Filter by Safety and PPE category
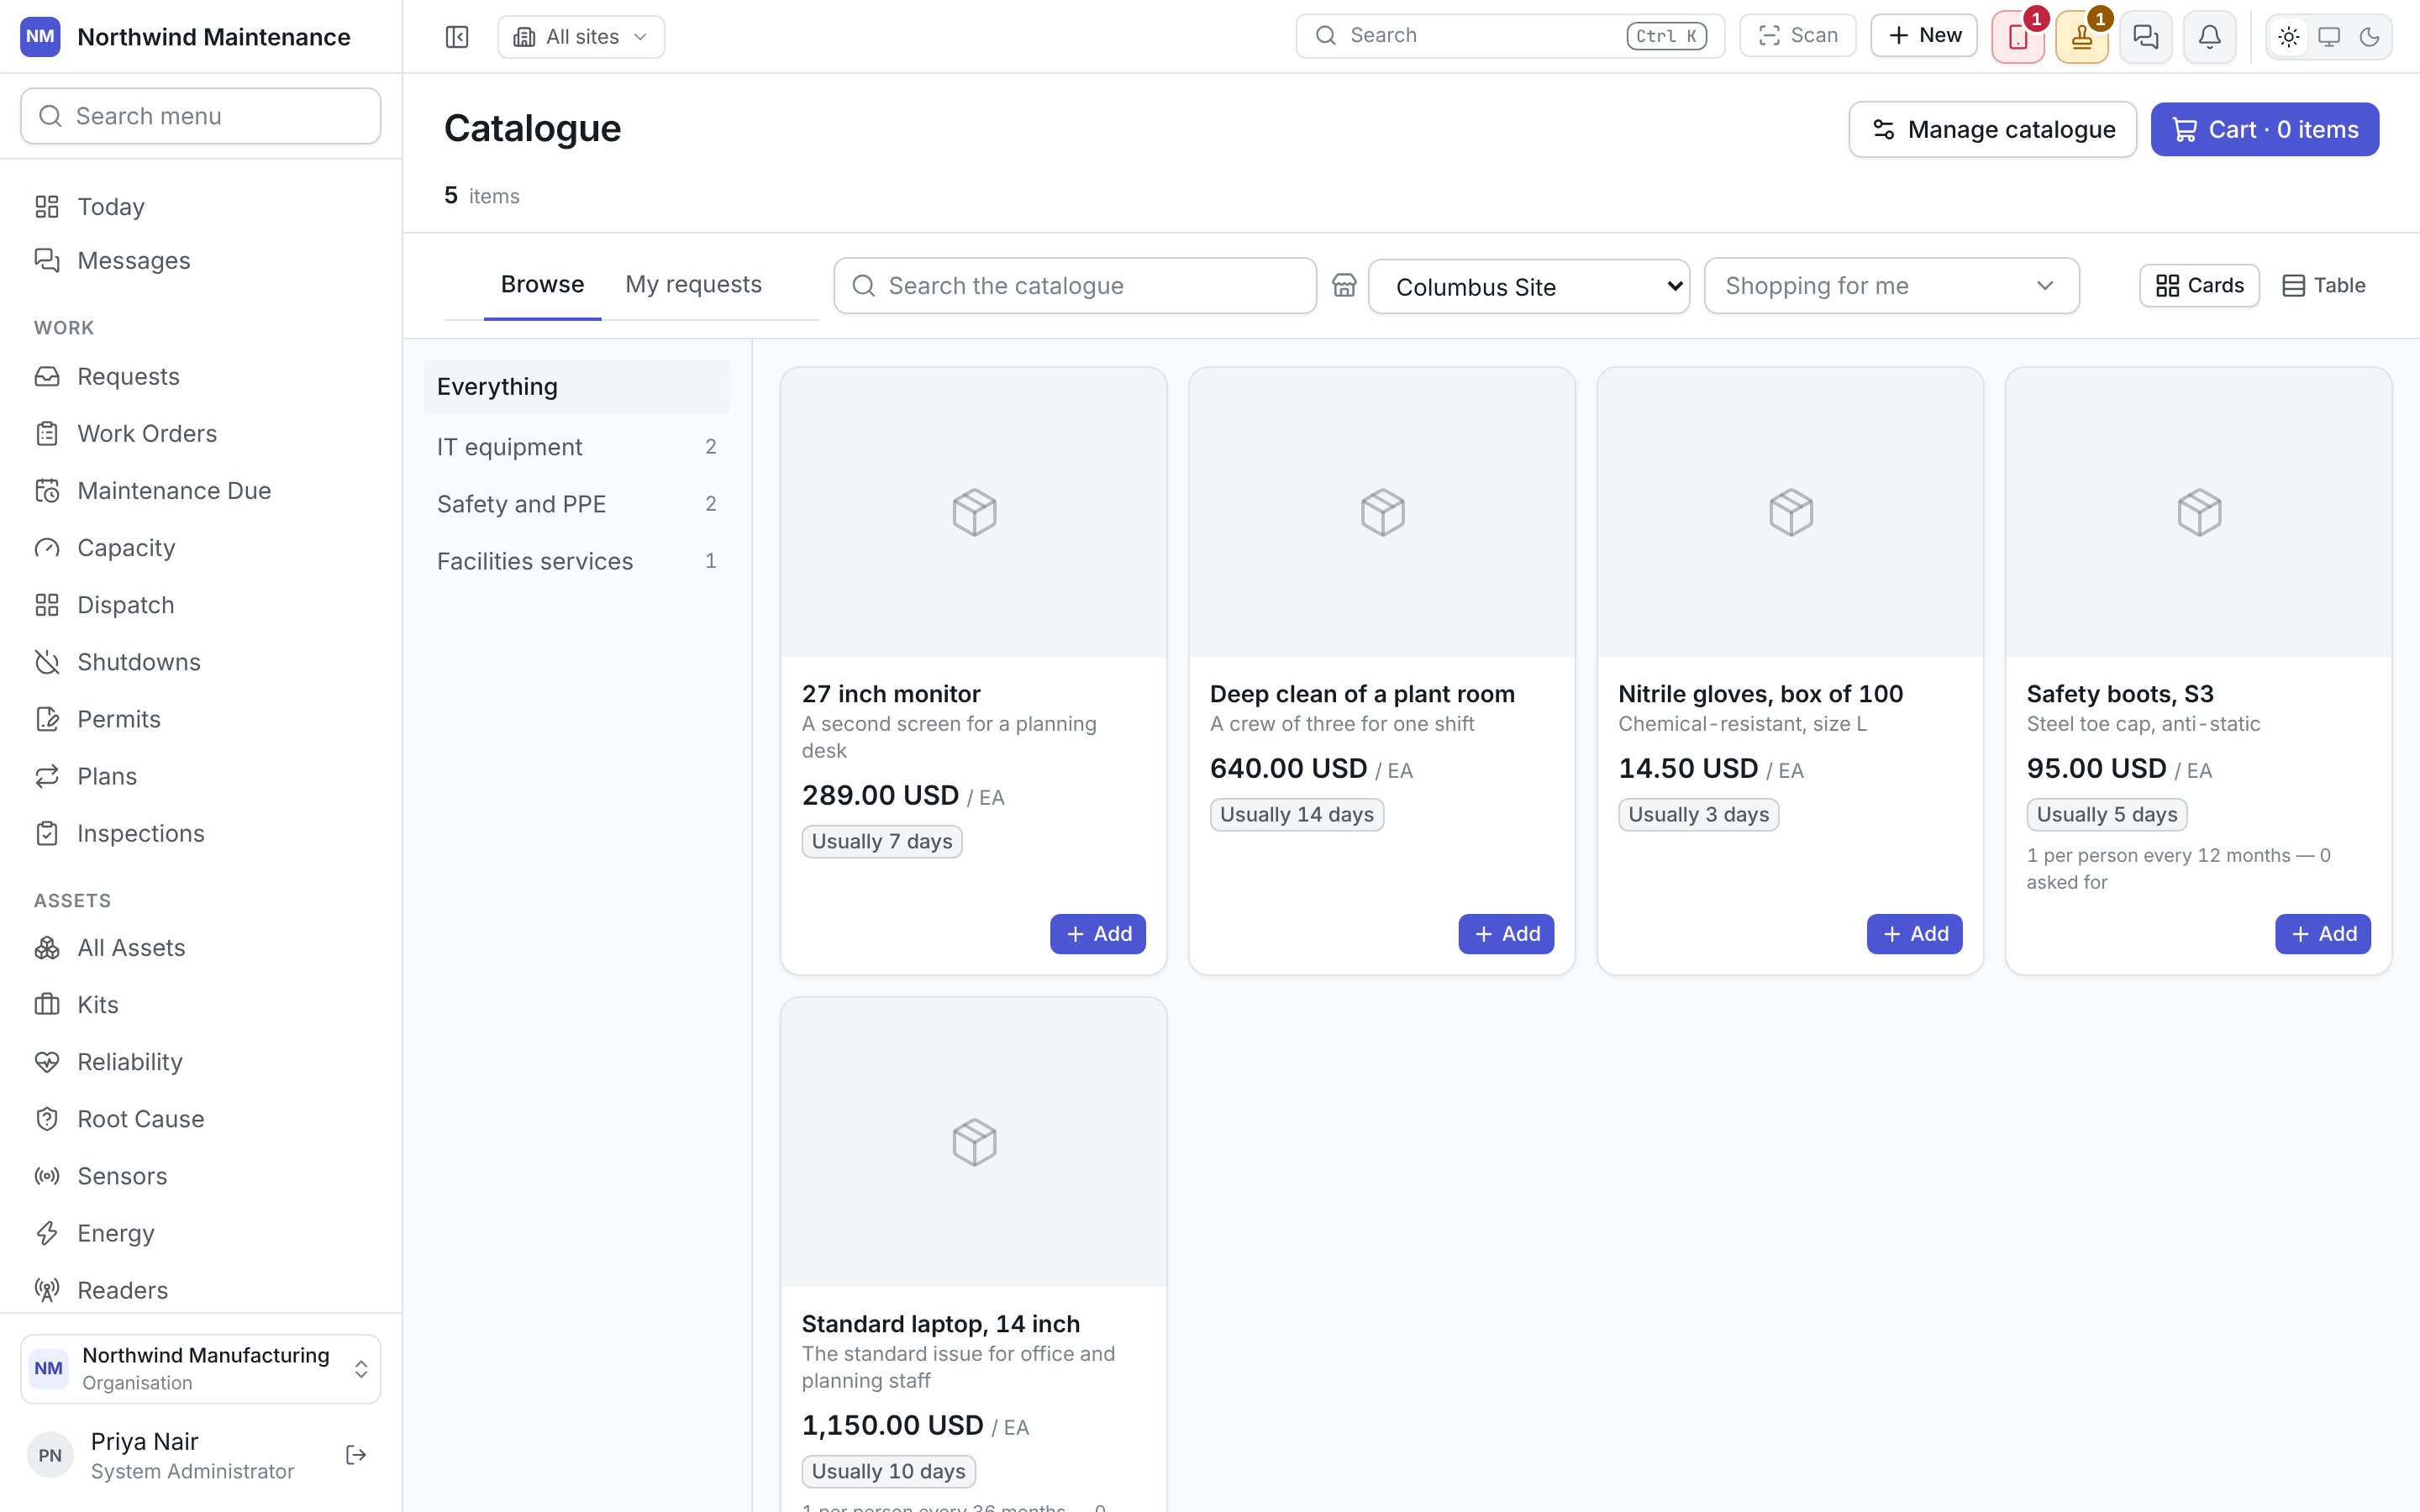This screenshot has width=2420, height=1512. [x=577, y=504]
